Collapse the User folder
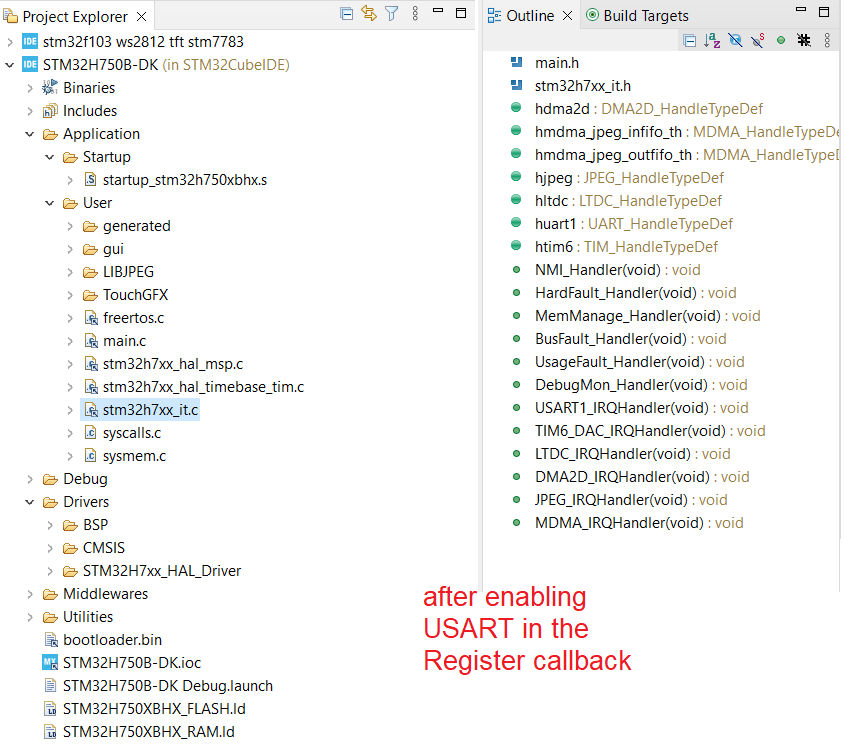Viewport: 853px width, 755px height. coord(50,203)
